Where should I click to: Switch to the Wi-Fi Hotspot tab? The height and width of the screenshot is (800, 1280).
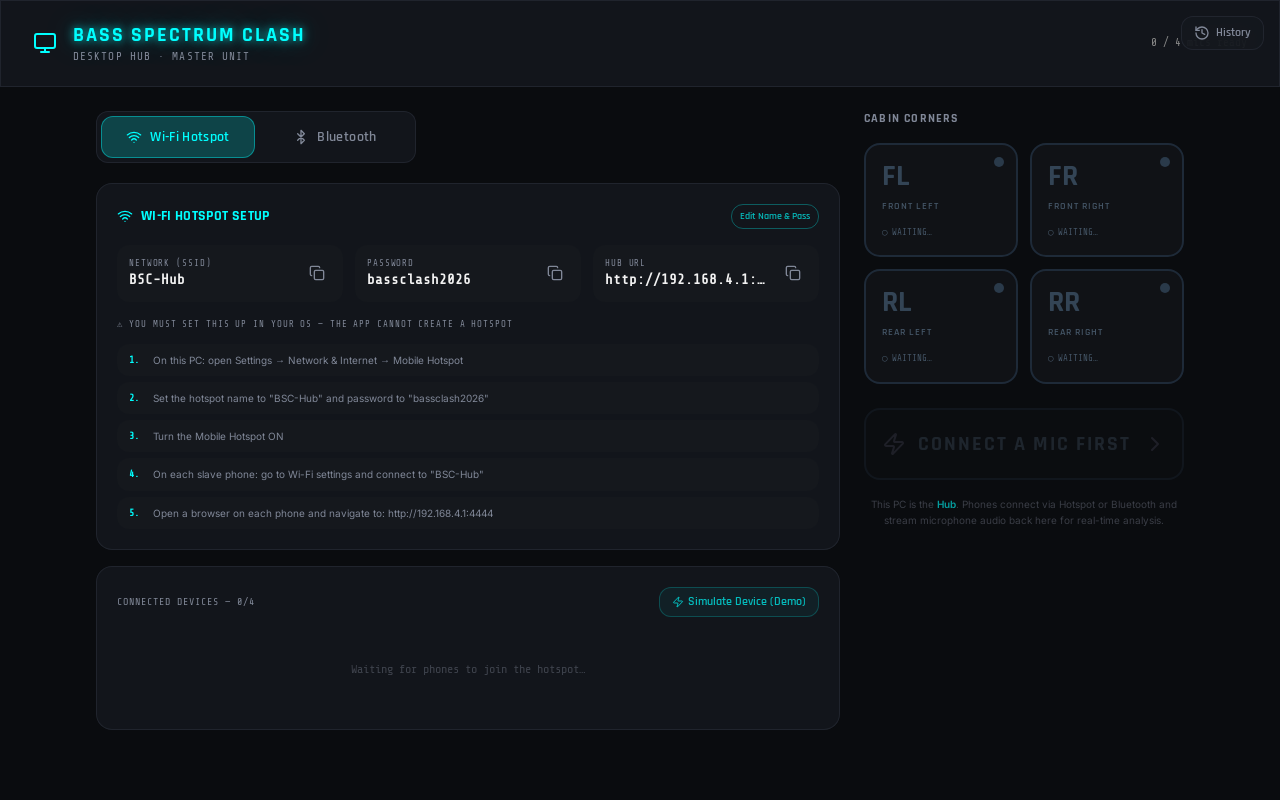(x=178, y=137)
